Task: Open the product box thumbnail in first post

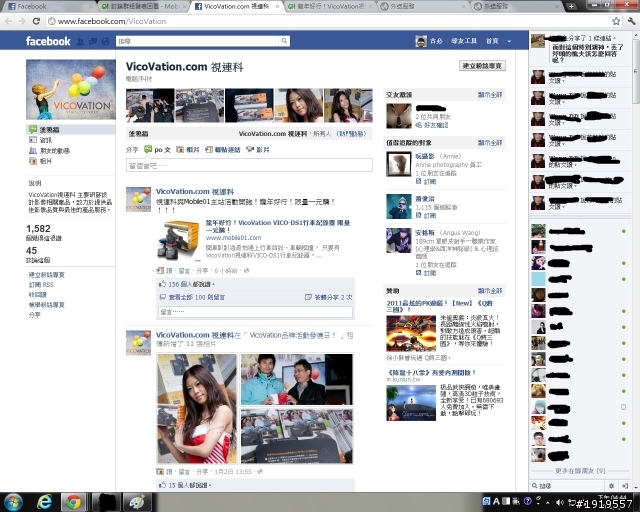Action: coord(180,240)
